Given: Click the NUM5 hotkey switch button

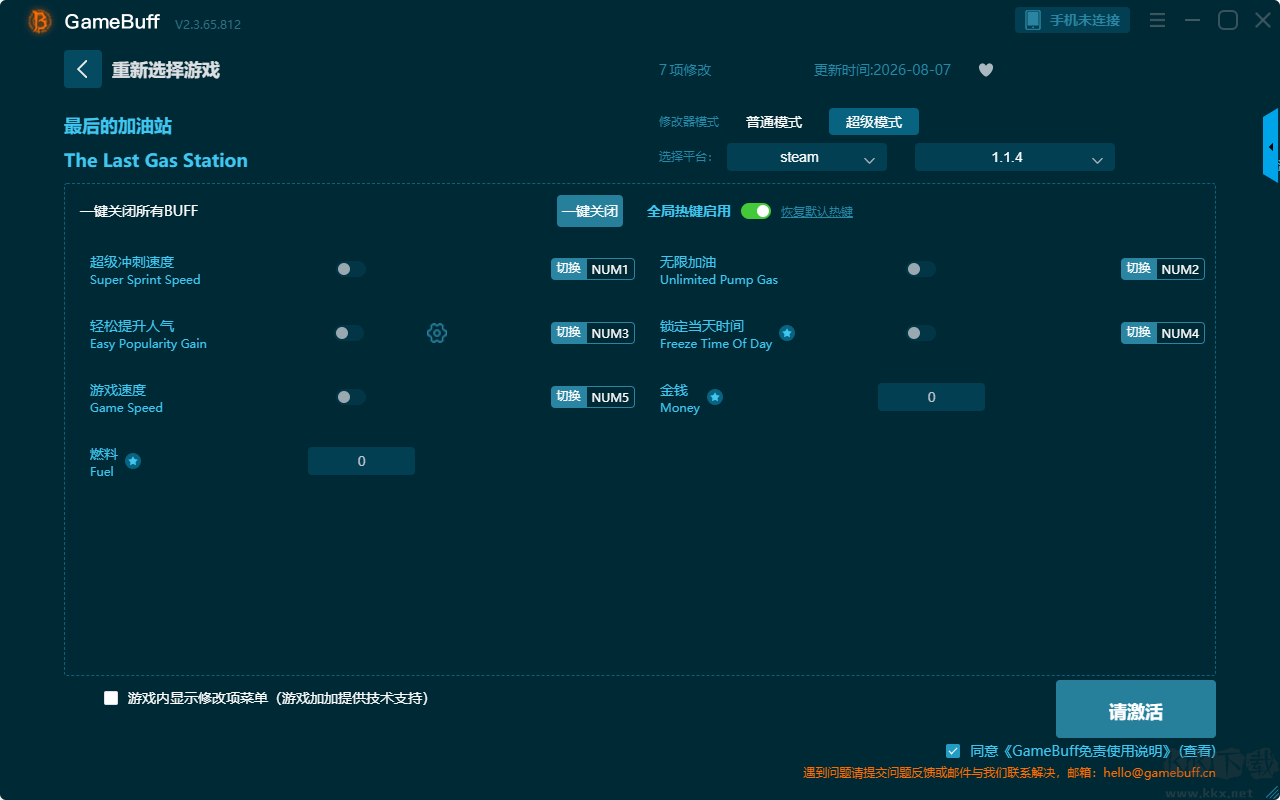Looking at the screenshot, I should 593,397.
